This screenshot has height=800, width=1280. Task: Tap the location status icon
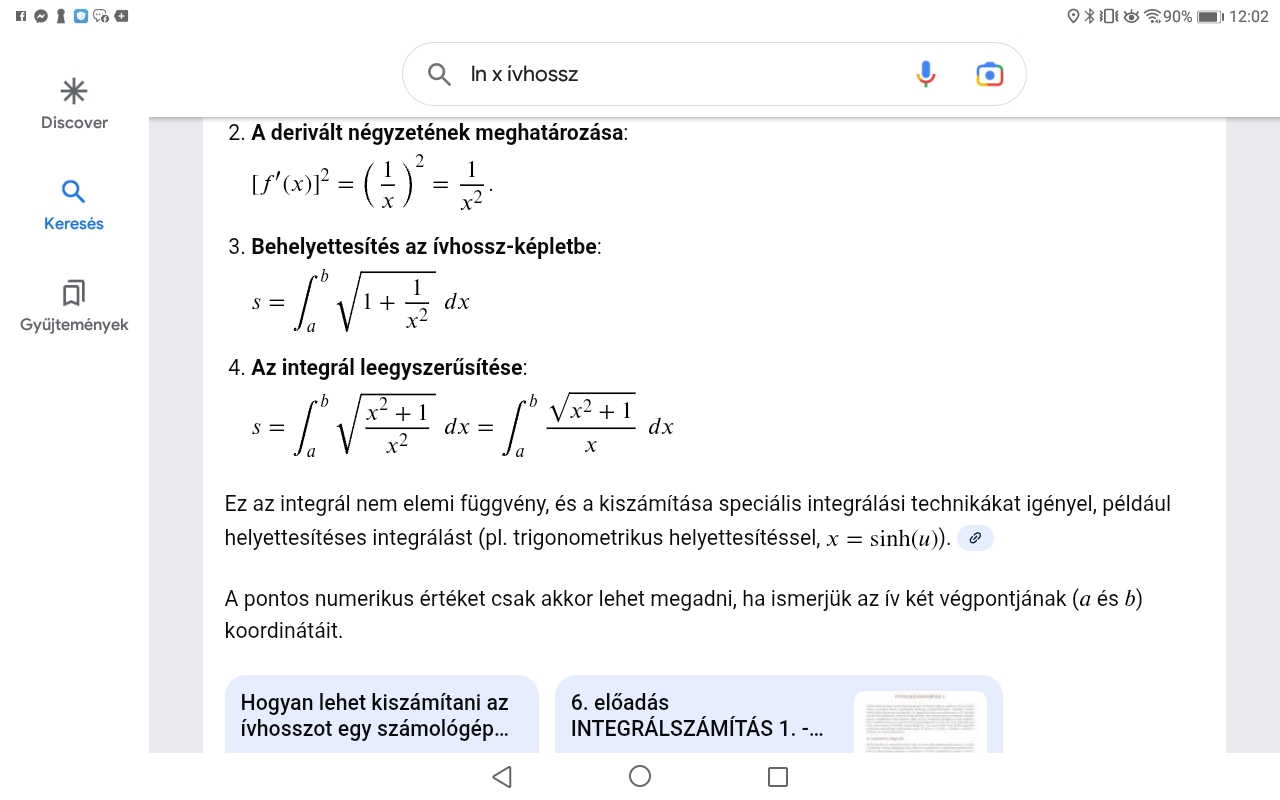1074,16
